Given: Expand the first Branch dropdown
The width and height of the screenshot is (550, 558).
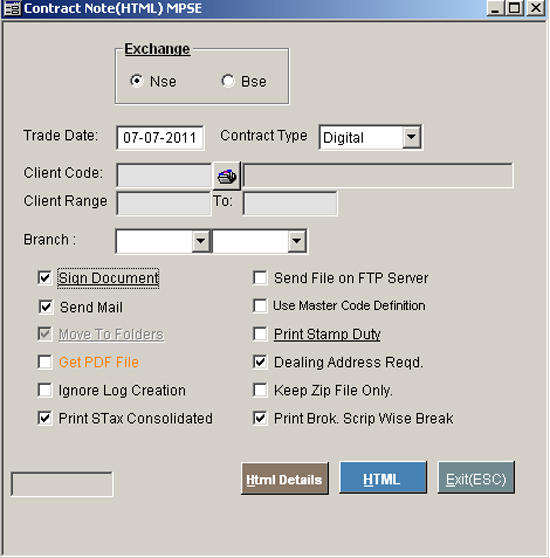Looking at the screenshot, I should click(x=201, y=241).
